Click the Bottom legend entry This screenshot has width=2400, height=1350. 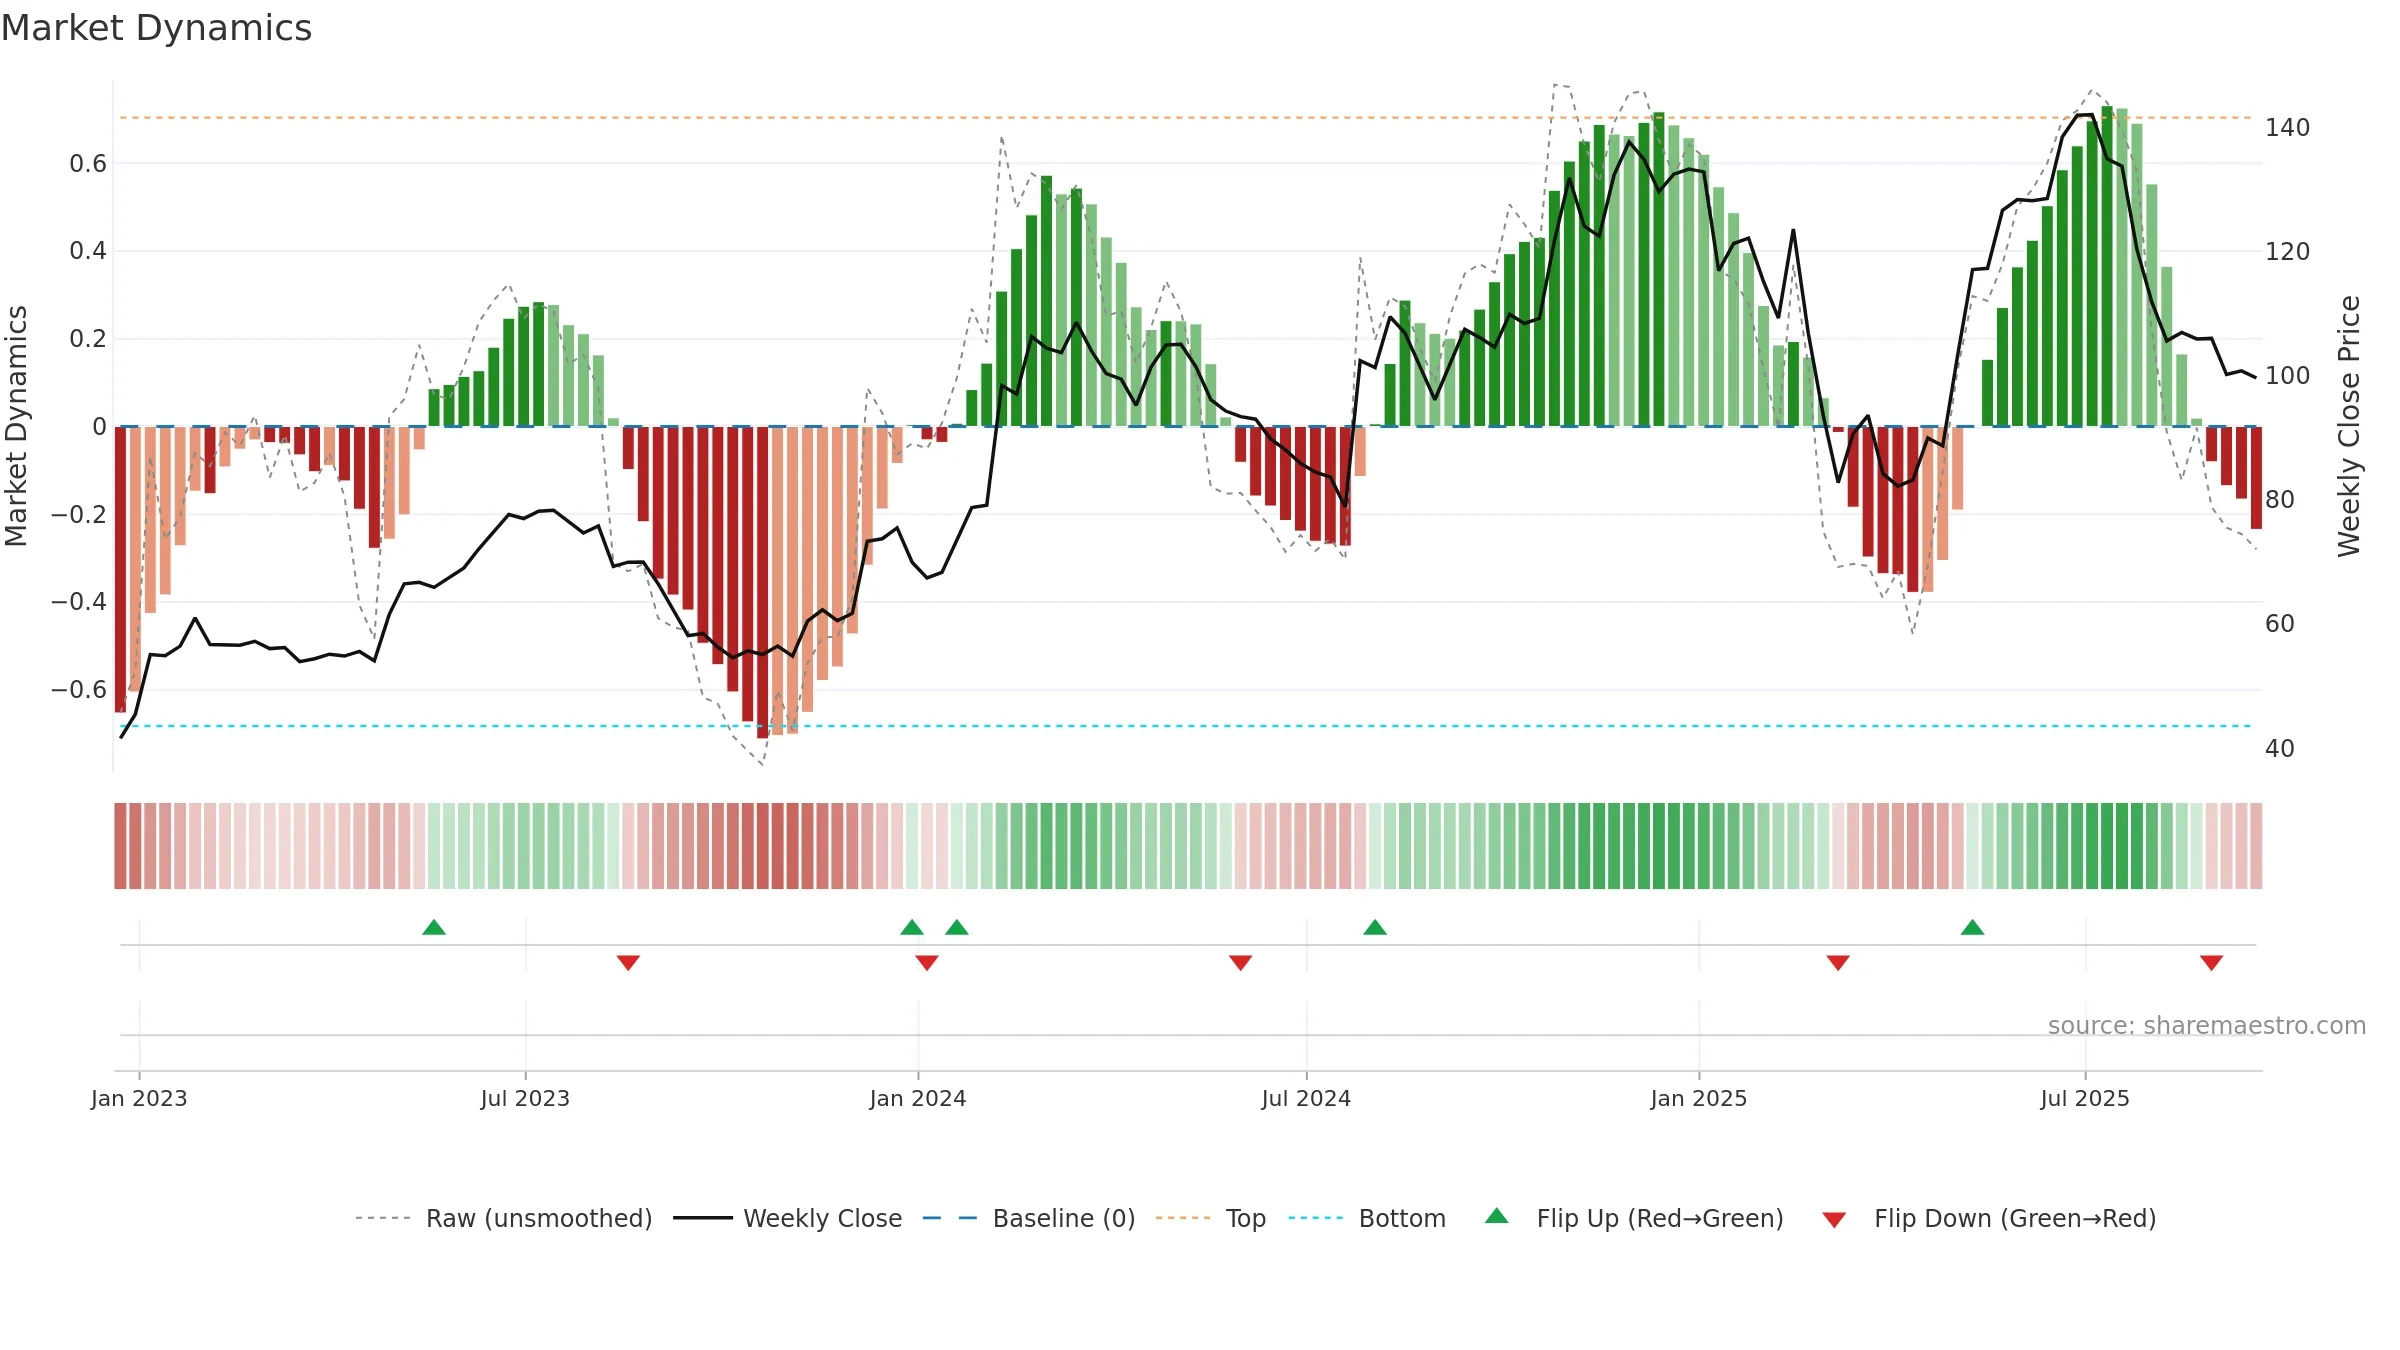[1368, 1218]
